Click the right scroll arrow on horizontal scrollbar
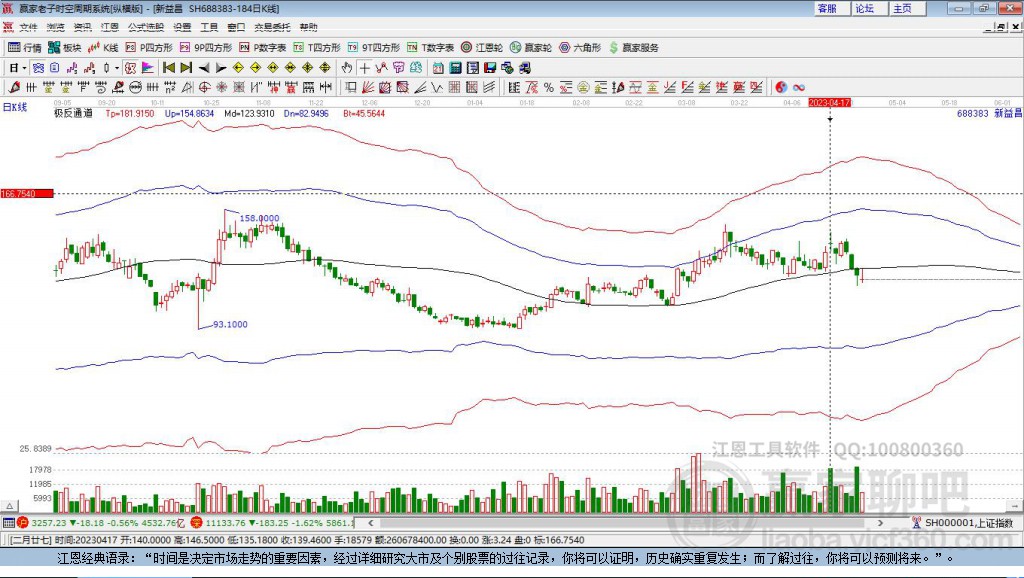Image resolution: width=1024 pixels, height=578 pixels. 880,522
